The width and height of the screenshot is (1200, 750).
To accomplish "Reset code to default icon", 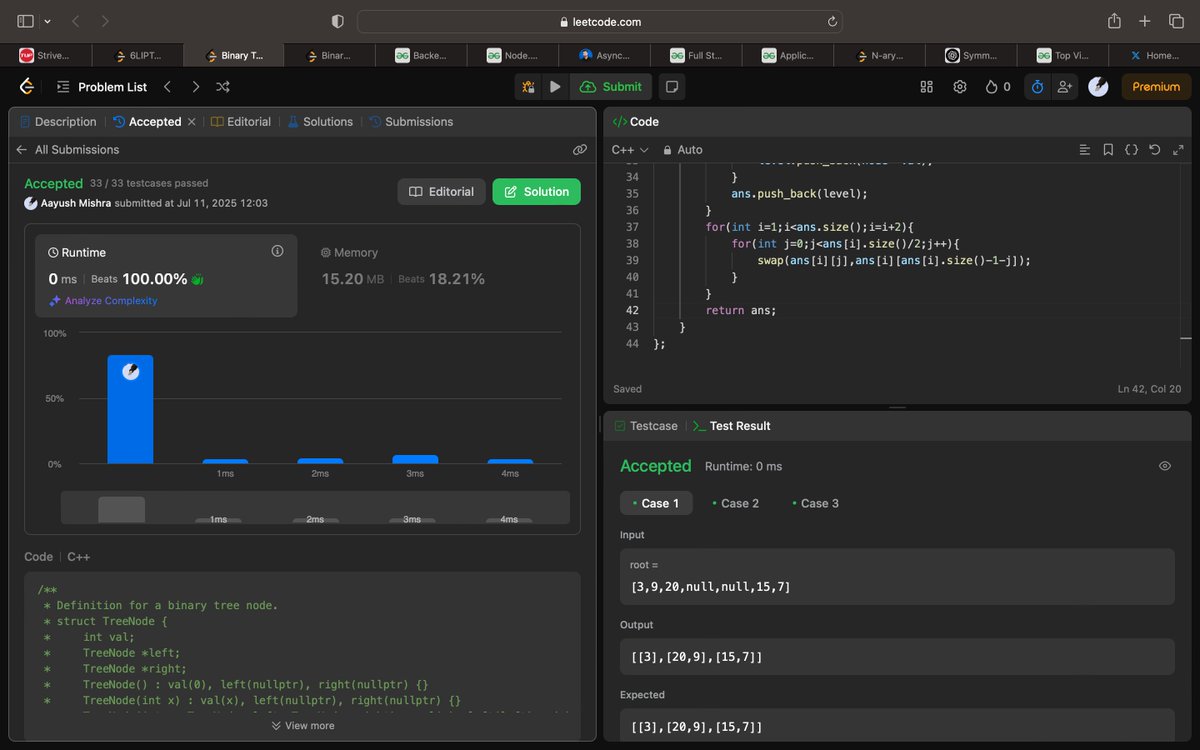I will [1155, 150].
